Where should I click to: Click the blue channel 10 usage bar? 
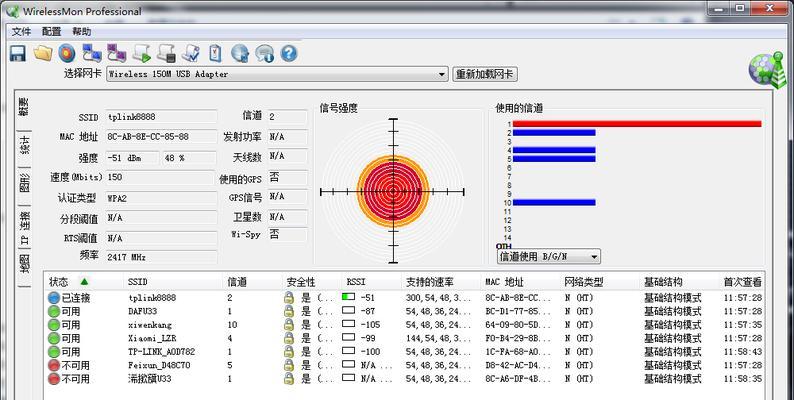[554, 203]
